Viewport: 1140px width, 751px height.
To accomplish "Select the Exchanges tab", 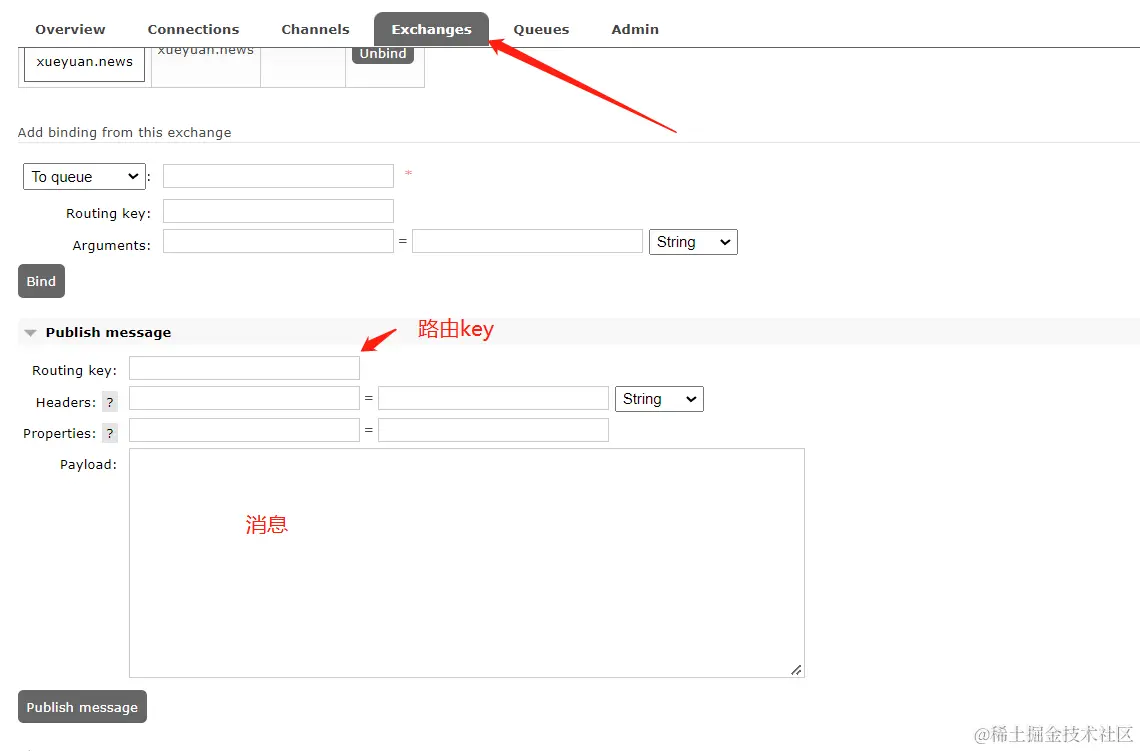I will tap(431, 29).
